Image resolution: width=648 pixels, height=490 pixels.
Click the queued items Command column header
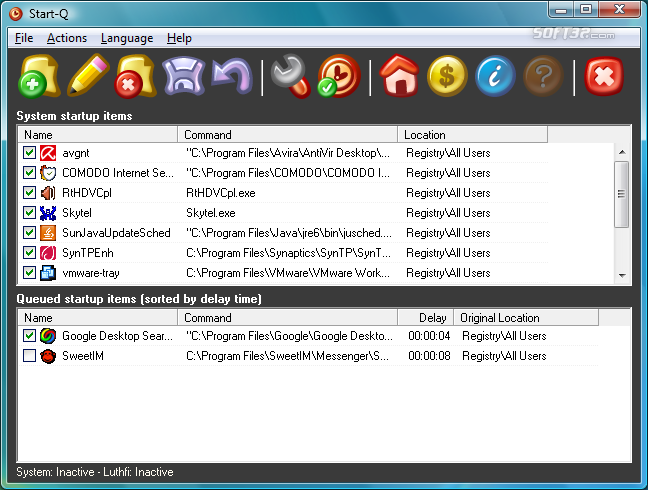[x=288, y=318]
